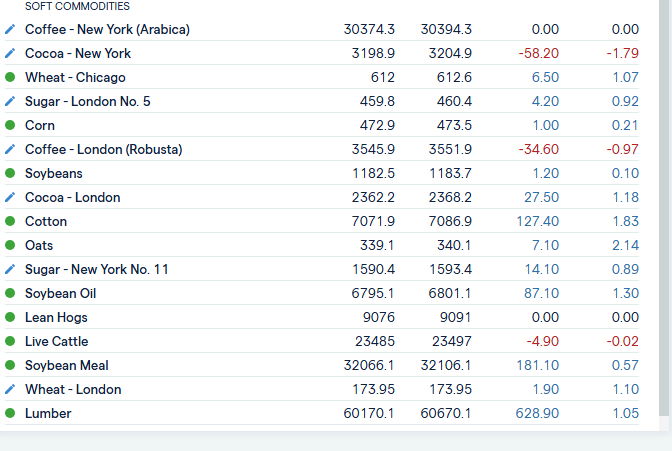Select the Wheat - Chicago row name
The width and height of the screenshot is (672, 451).
(x=75, y=77)
